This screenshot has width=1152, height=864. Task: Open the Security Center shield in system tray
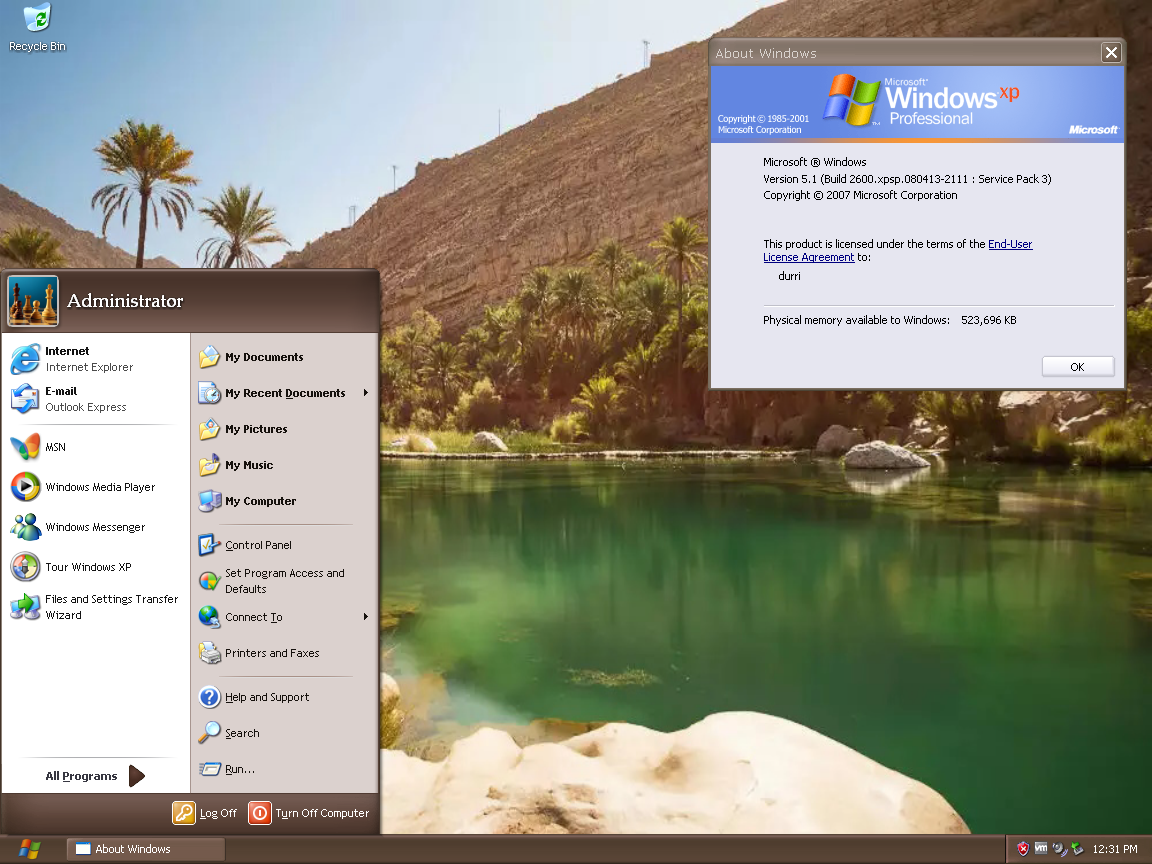tap(1023, 848)
